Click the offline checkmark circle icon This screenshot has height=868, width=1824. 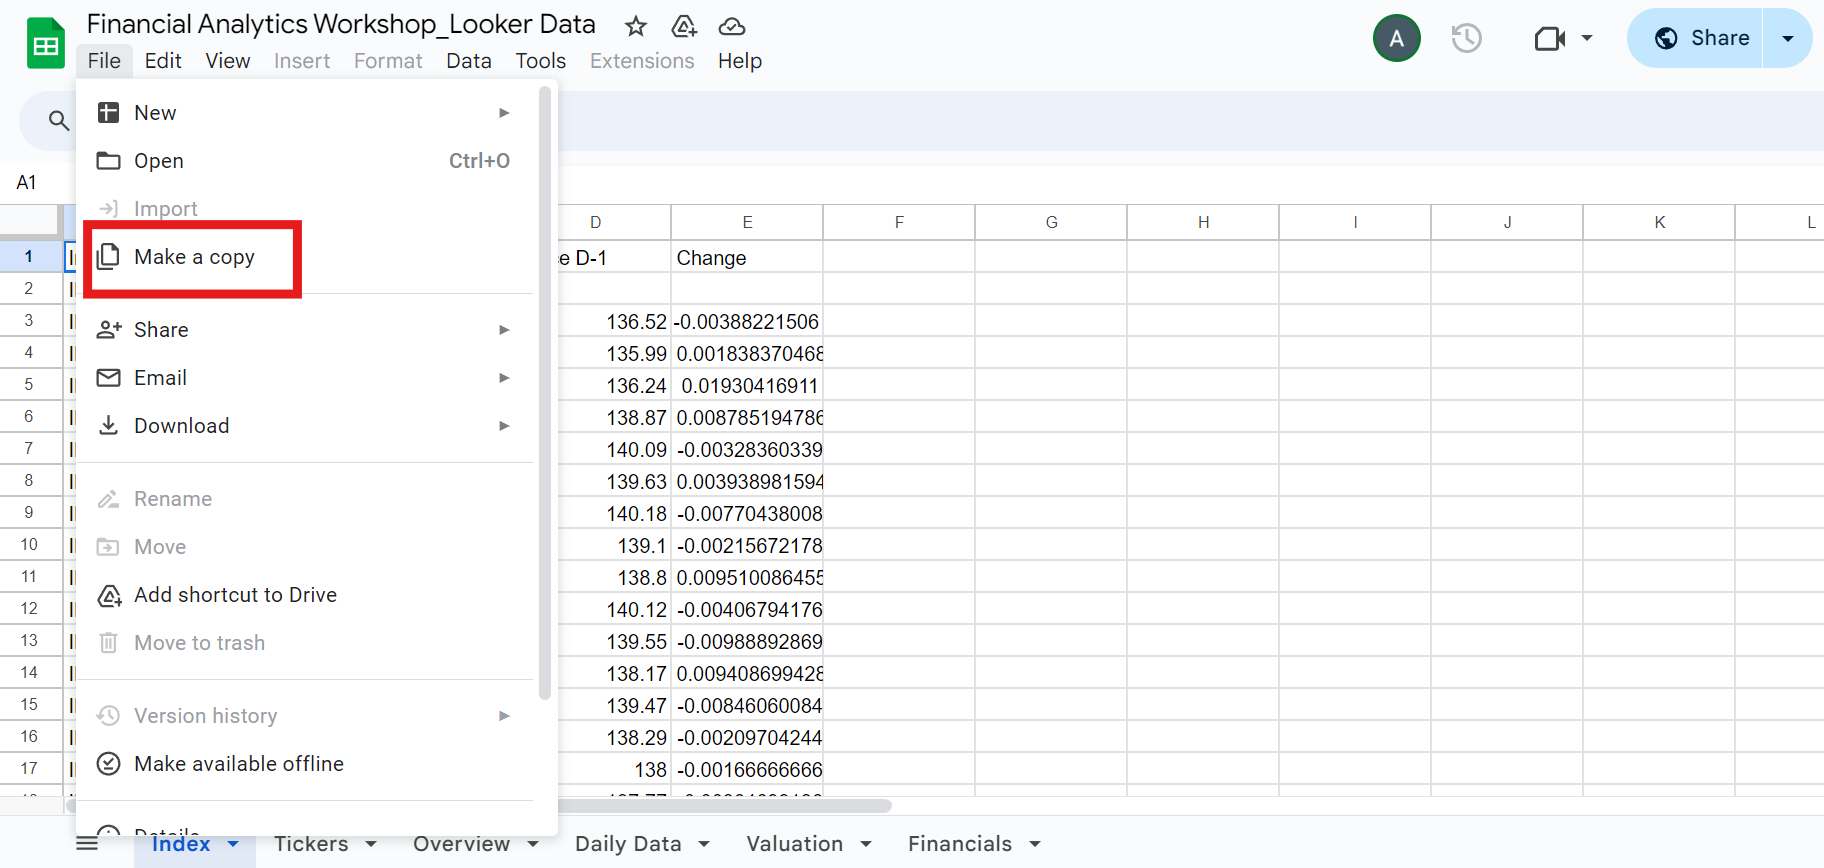click(x=108, y=764)
